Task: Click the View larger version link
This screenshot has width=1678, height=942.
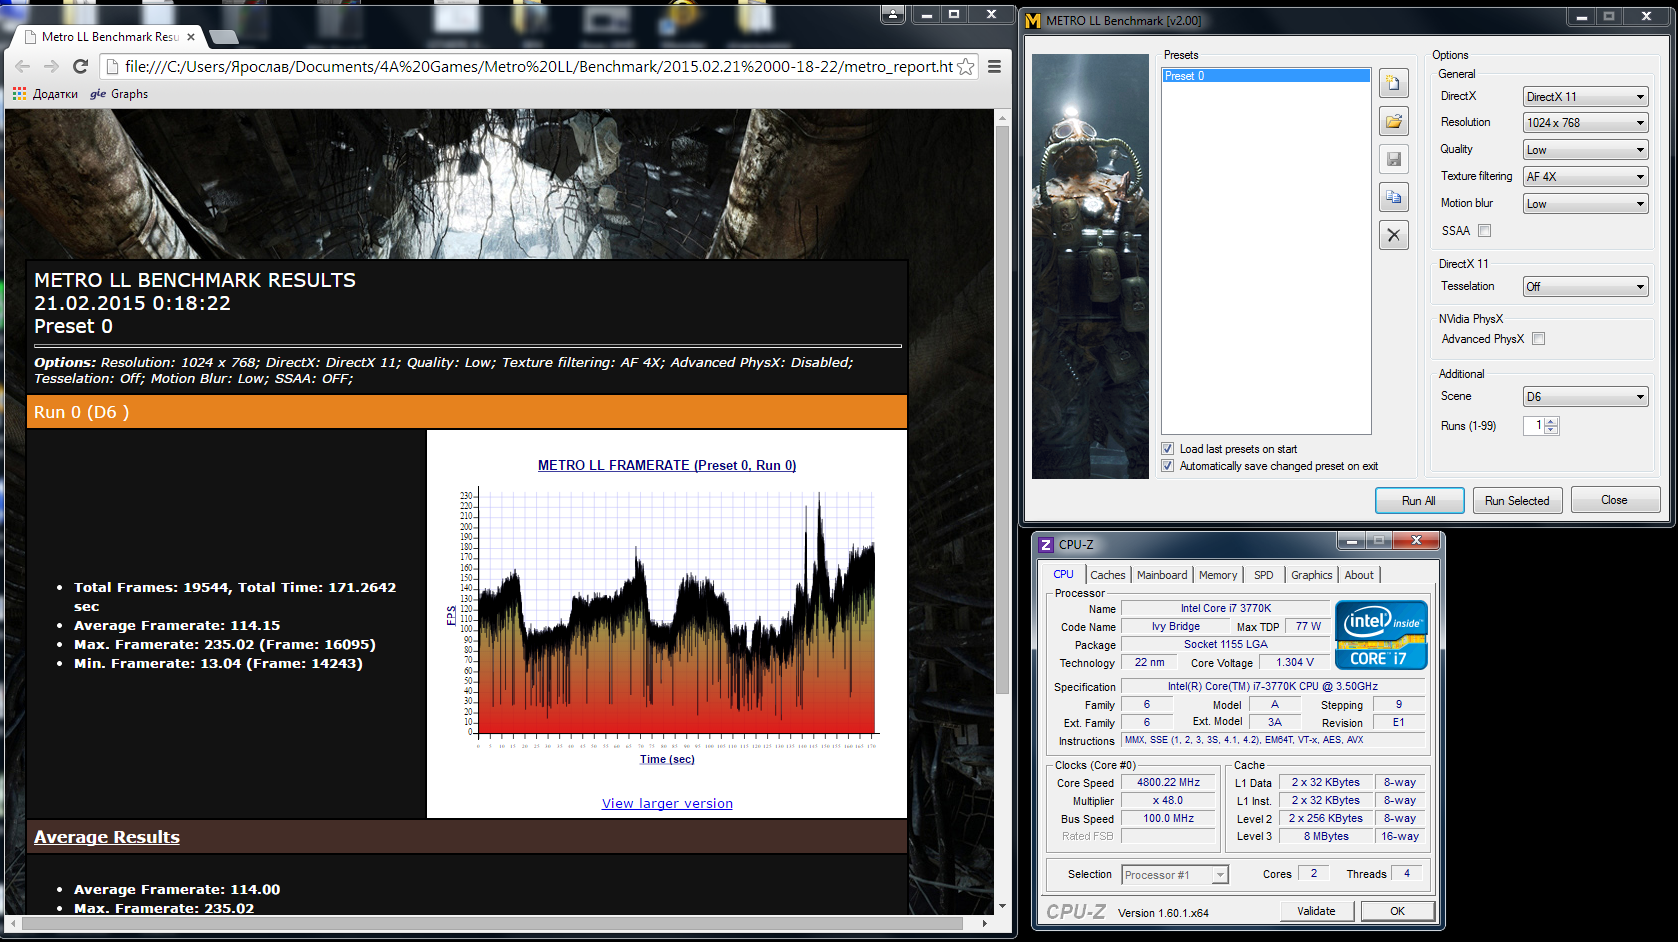Action: 667,803
